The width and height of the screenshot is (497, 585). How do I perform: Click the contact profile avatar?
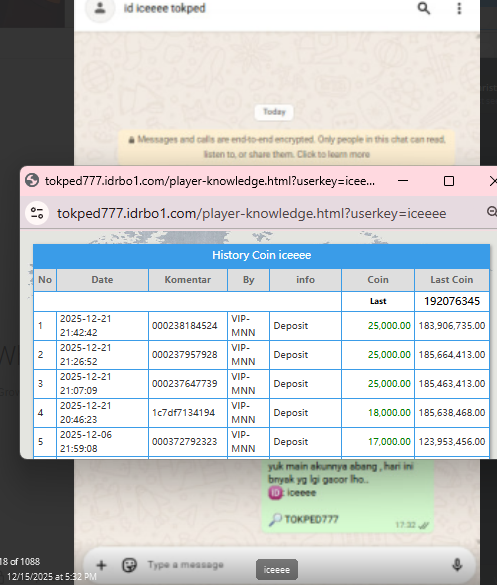coord(100,8)
